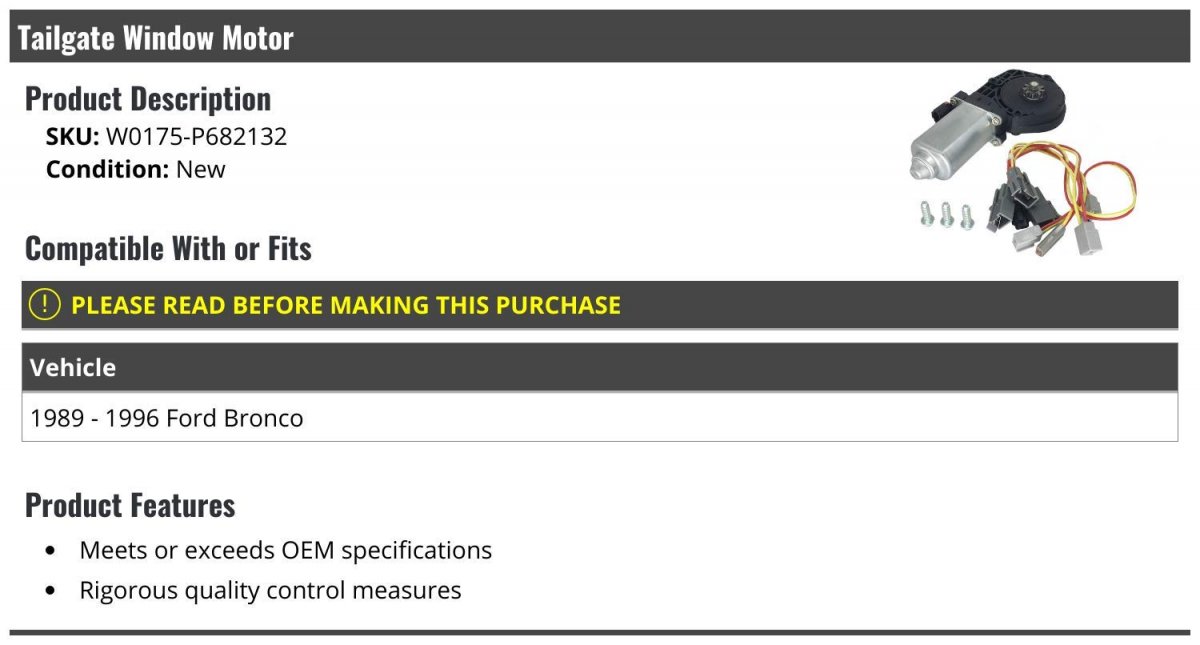Click the SKU W0175-P682132 text
The height and width of the screenshot is (645, 1200).
point(166,137)
